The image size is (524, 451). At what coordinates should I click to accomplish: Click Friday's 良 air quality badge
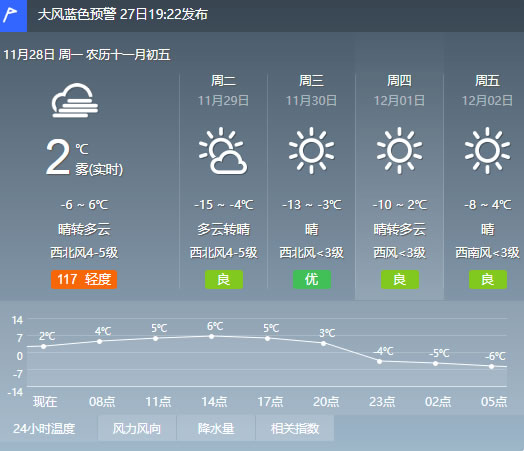pyautogui.click(x=488, y=279)
